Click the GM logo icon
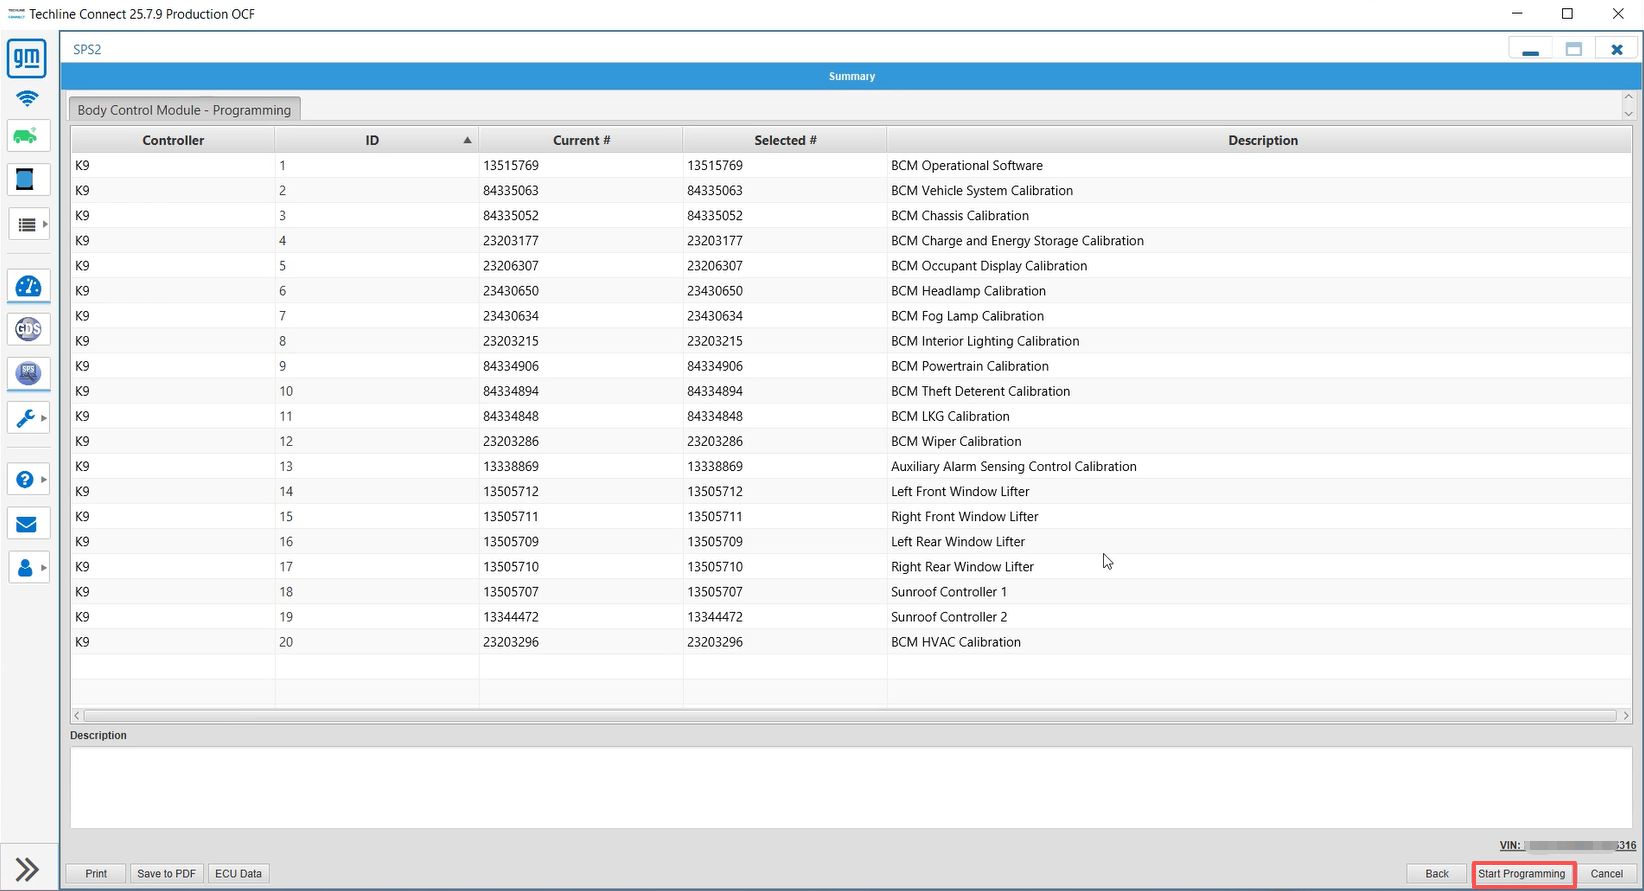The height and width of the screenshot is (891, 1644). [27, 58]
